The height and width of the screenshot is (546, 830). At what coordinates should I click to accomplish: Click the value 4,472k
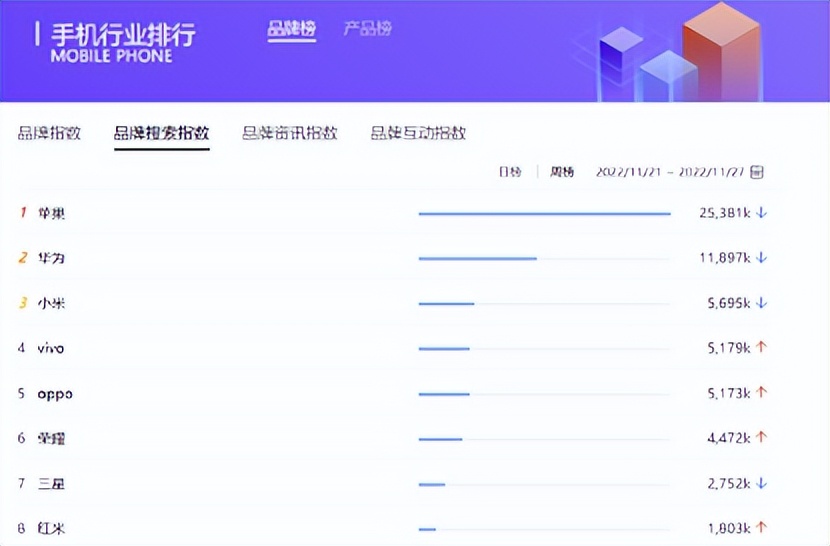729,438
